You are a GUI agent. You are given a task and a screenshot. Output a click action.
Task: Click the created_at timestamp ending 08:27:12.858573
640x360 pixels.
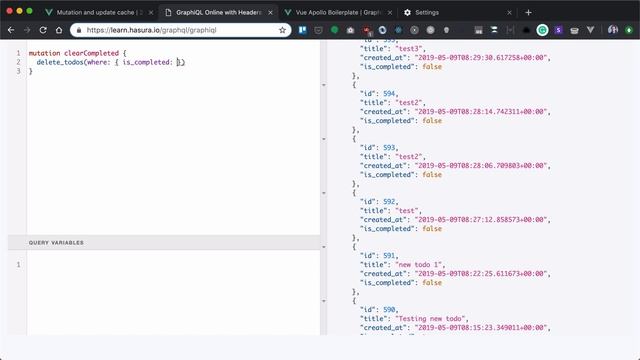click(x=481, y=220)
